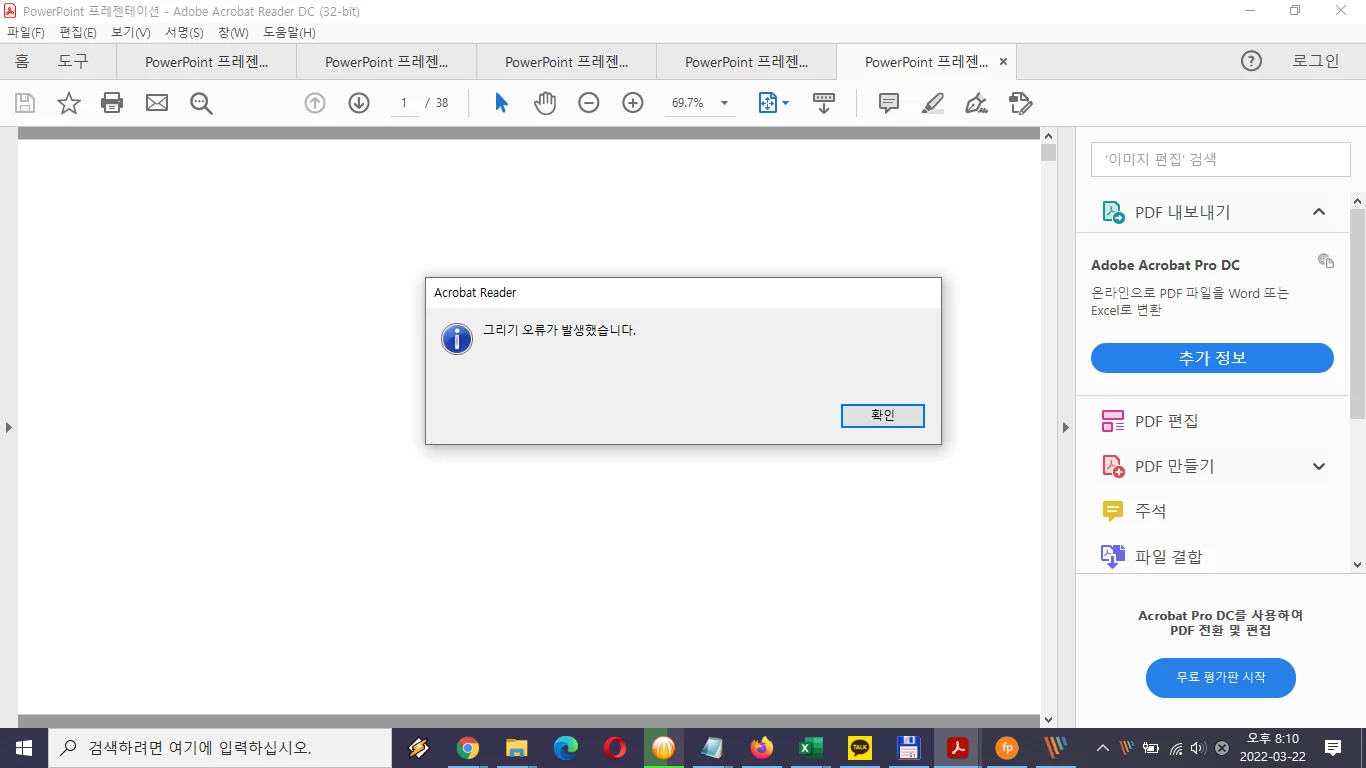Image resolution: width=1366 pixels, height=768 pixels.
Task: Select the highlight text pen tool
Action: pyautogui.click(x=933, y=103)
